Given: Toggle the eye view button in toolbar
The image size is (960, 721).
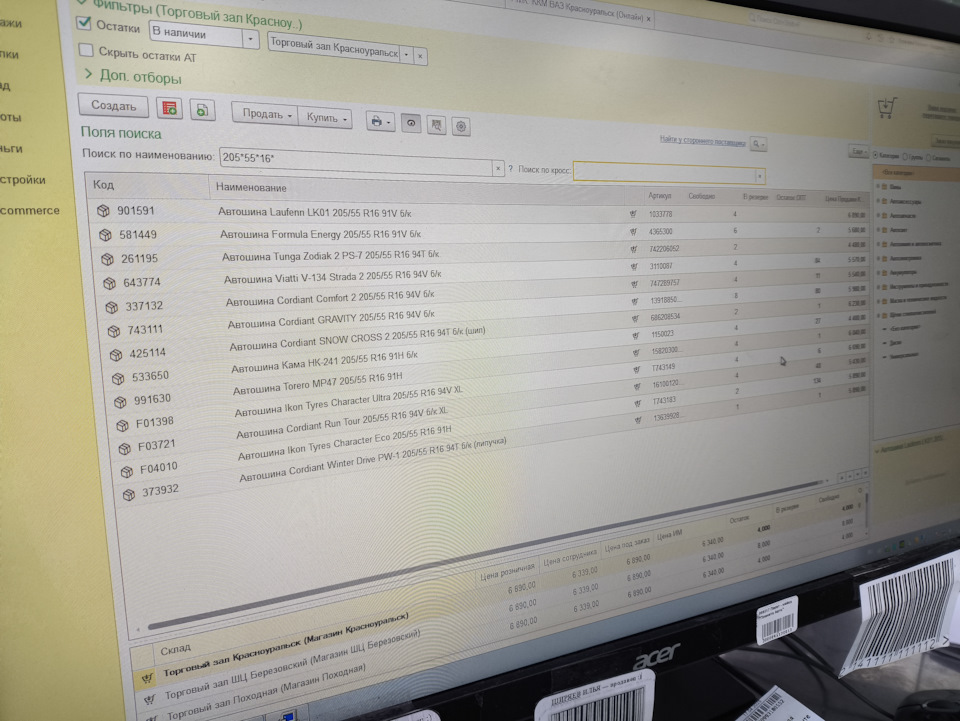Looking at the screenshot, I should [x=411, y=123].
